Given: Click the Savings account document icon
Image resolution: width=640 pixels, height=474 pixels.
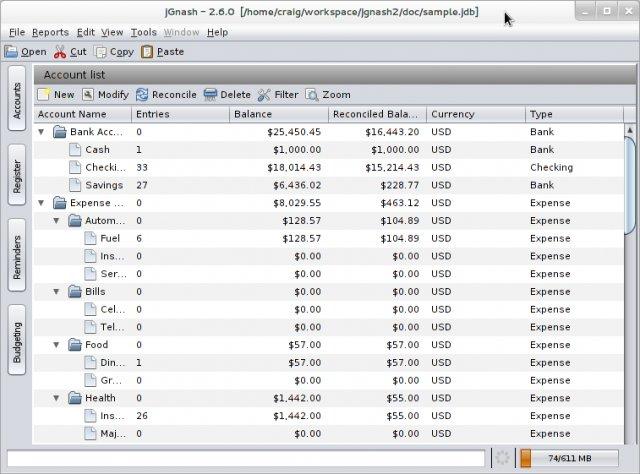Looking at the screenshot, I should click(x=75, y=185).
